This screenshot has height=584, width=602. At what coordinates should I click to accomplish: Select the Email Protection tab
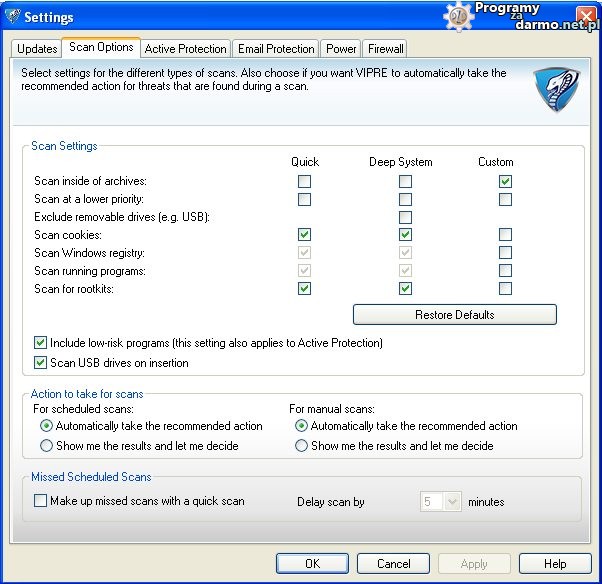pyautogui.click(x=276, y=49)
